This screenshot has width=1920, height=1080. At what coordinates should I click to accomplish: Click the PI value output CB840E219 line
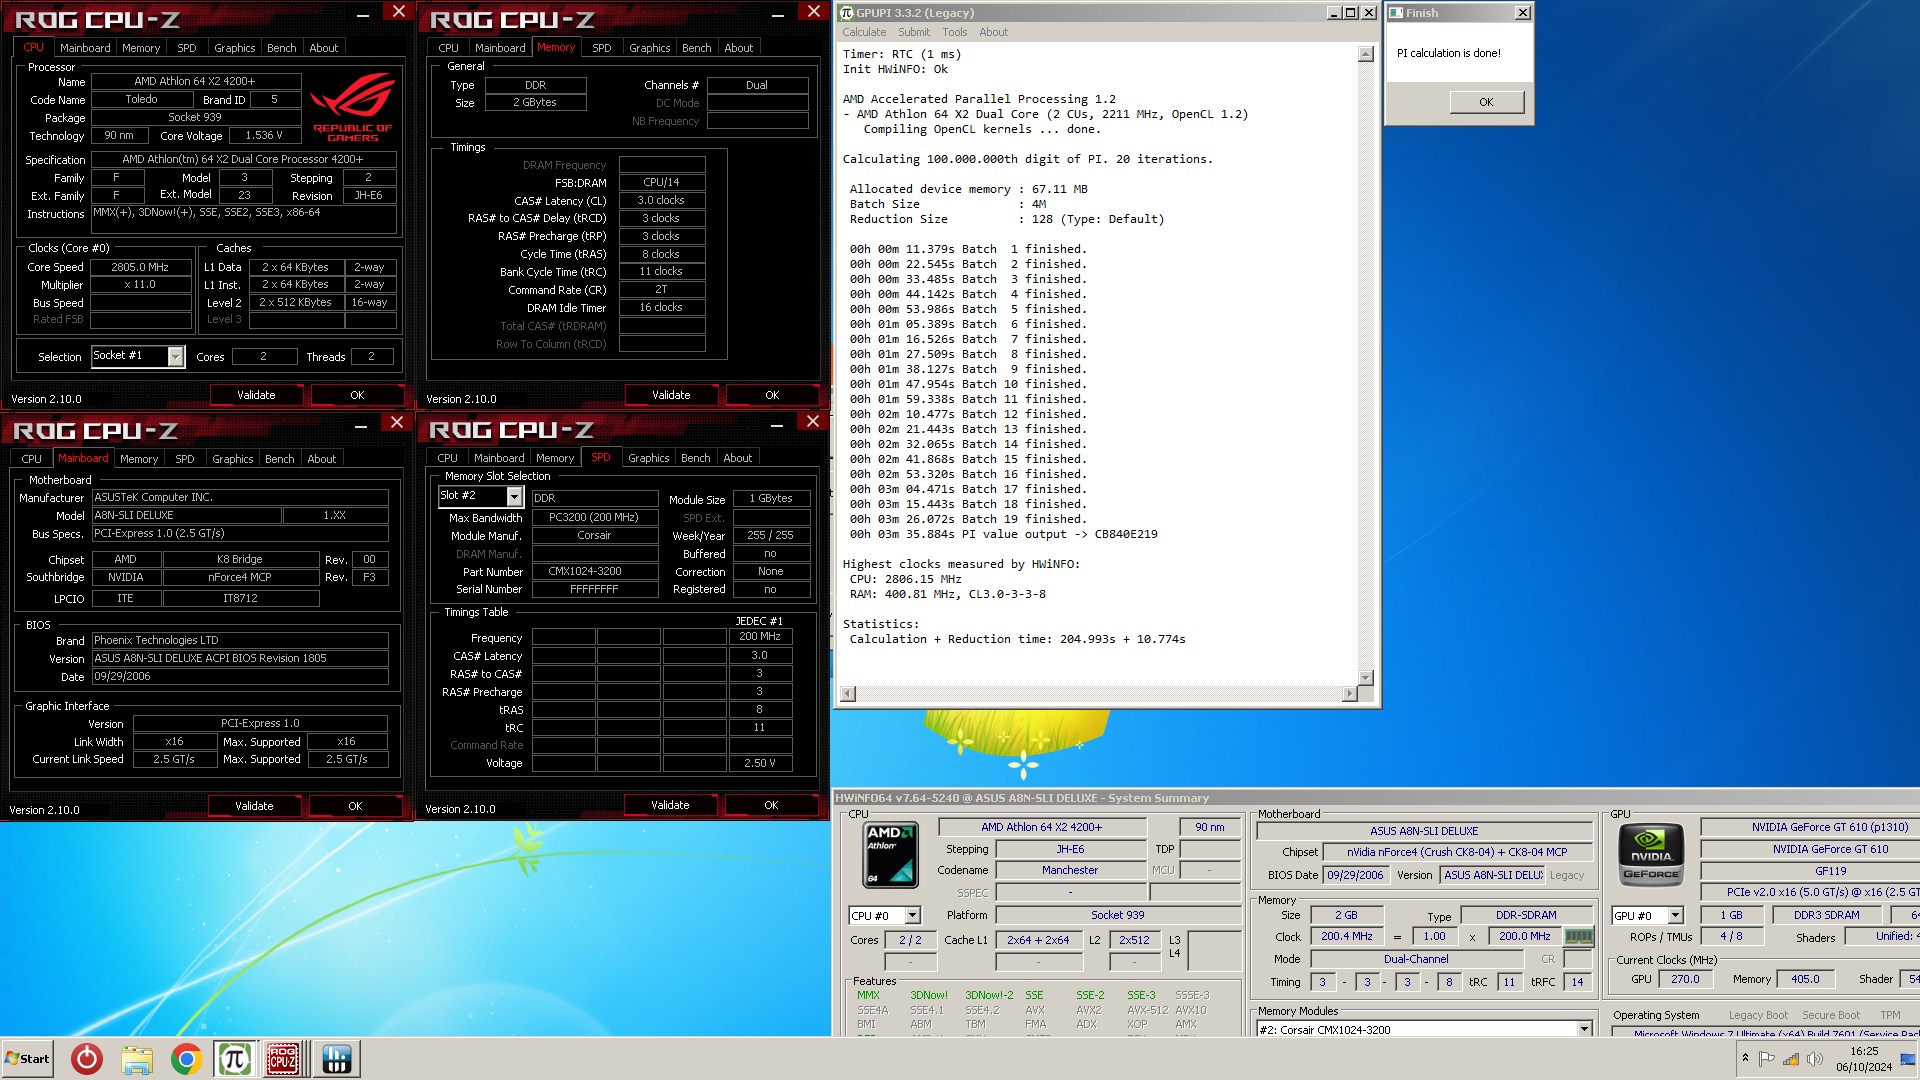(x=1003, y=534)
